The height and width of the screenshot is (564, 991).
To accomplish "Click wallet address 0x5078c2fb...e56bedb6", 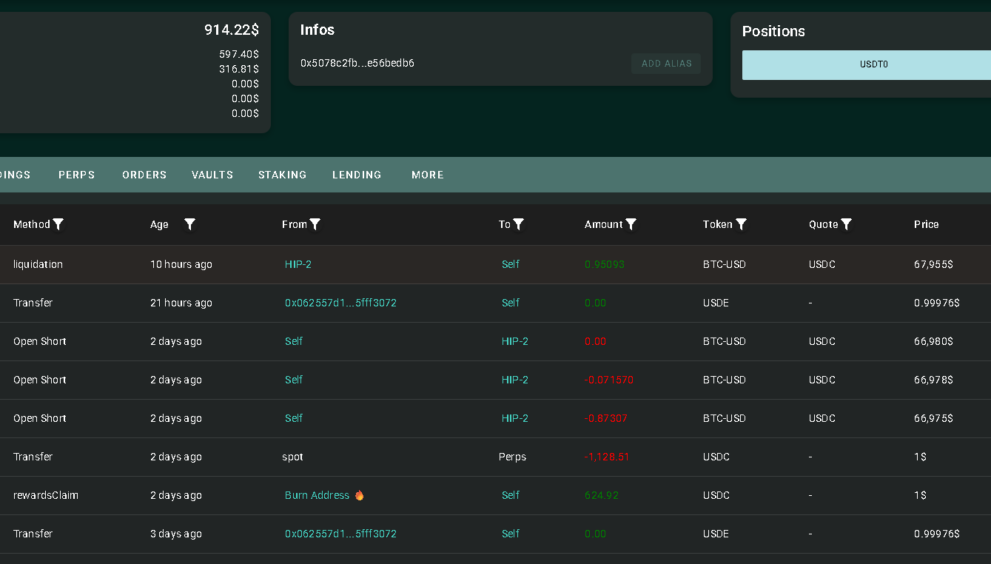I will pos(357,64).
